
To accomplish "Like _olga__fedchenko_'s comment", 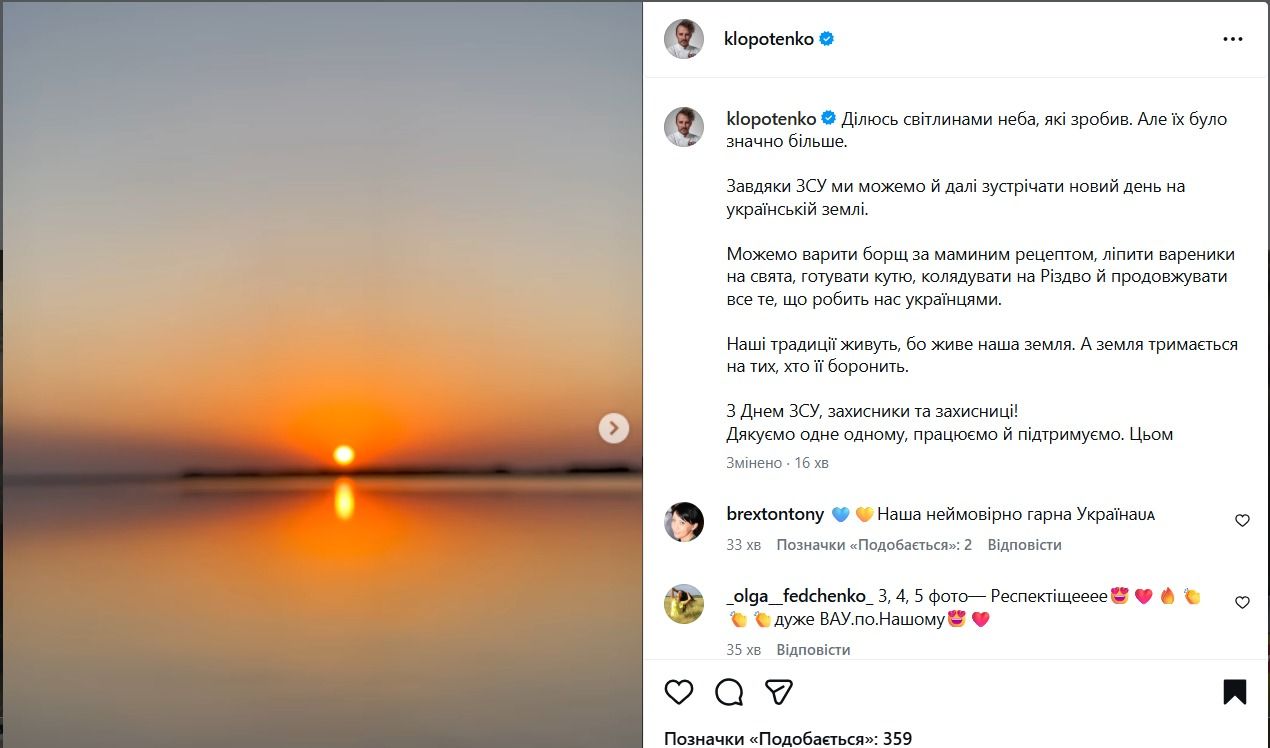I will coord(1242,603).
